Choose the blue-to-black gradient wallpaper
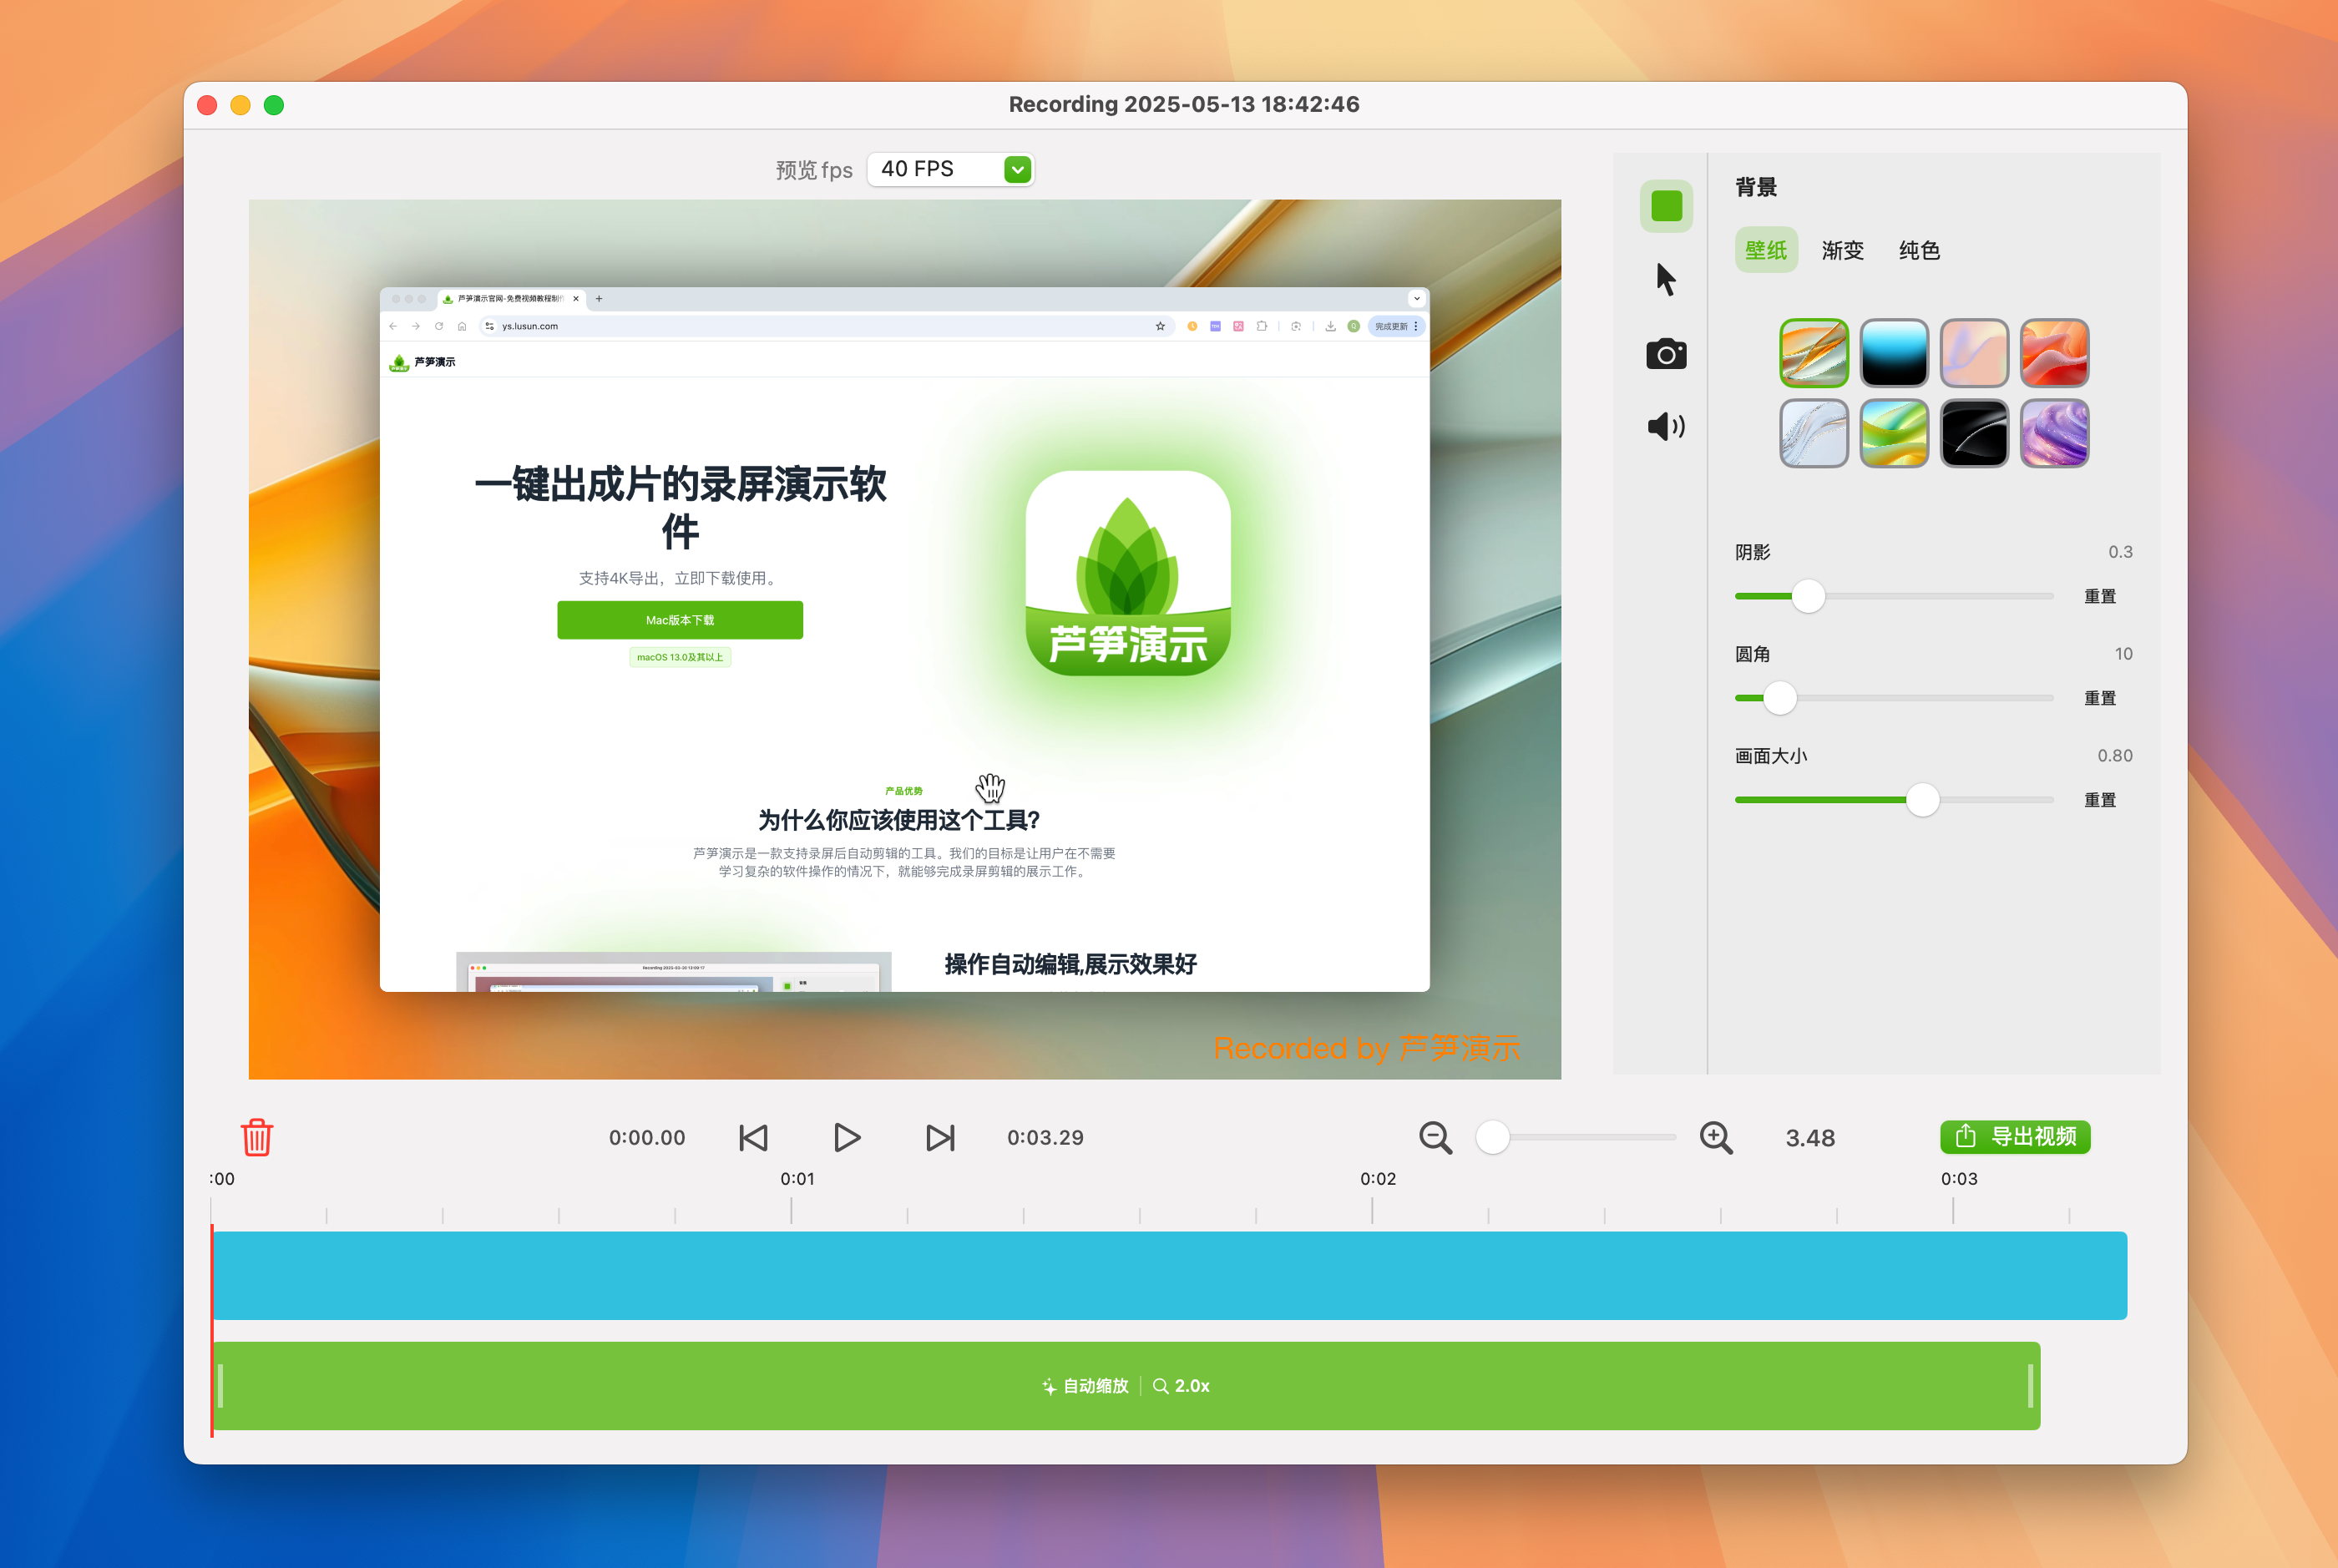 click(1894, 353)
